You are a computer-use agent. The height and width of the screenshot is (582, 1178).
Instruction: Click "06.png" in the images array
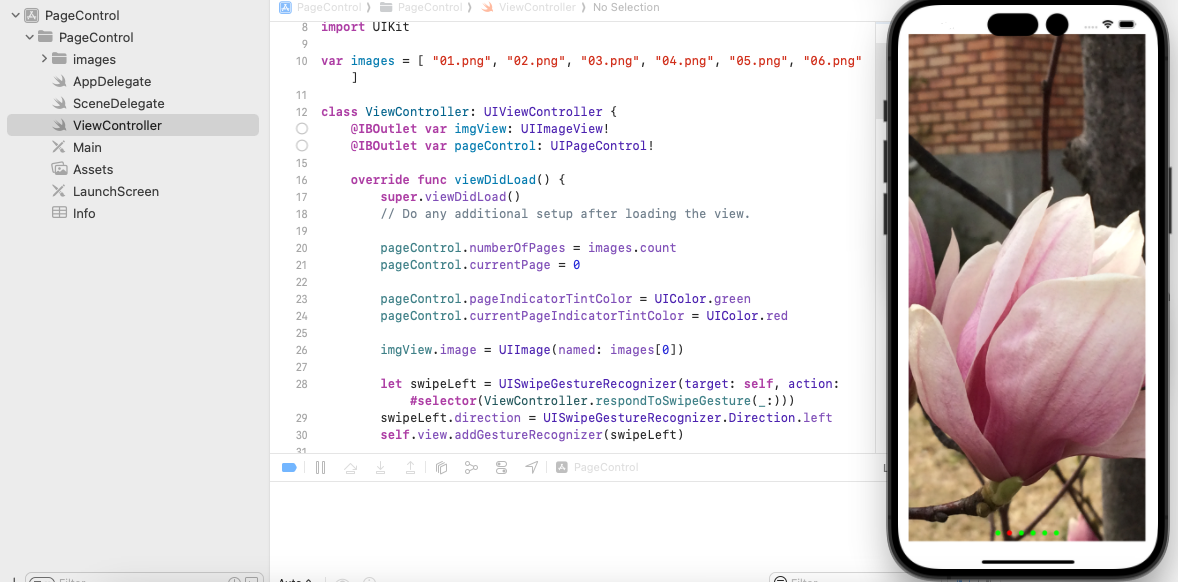(x=832, y=61)
